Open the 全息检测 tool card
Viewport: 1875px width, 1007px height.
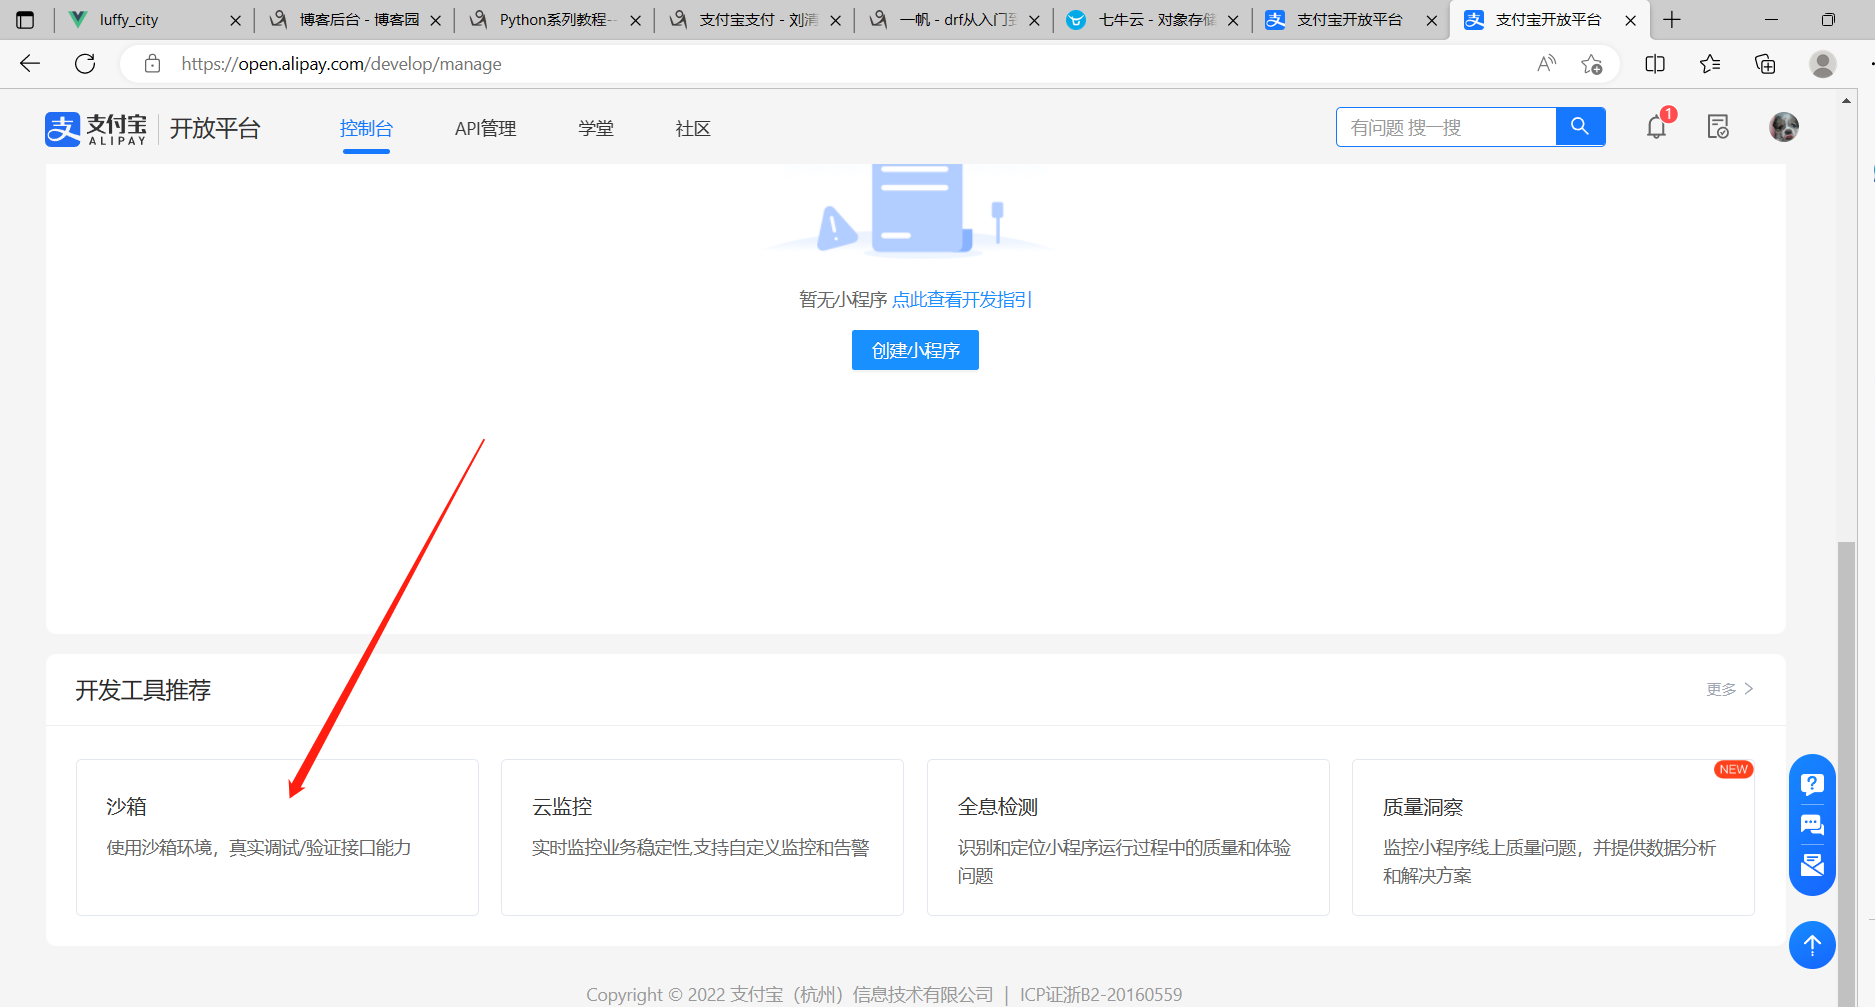pyautogui.click(x=1128, y=837)
